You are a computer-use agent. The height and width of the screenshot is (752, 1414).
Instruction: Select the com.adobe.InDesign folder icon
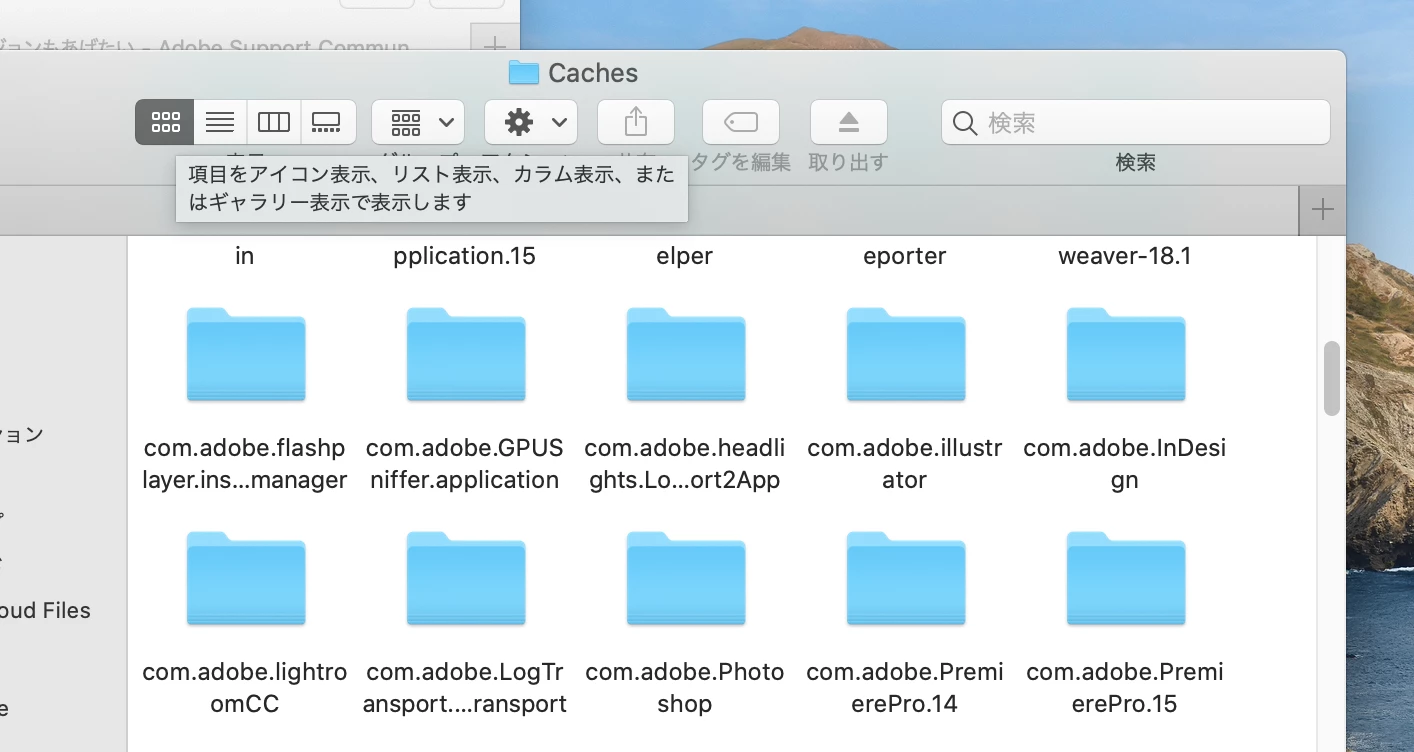click(x=1126, y=355)
